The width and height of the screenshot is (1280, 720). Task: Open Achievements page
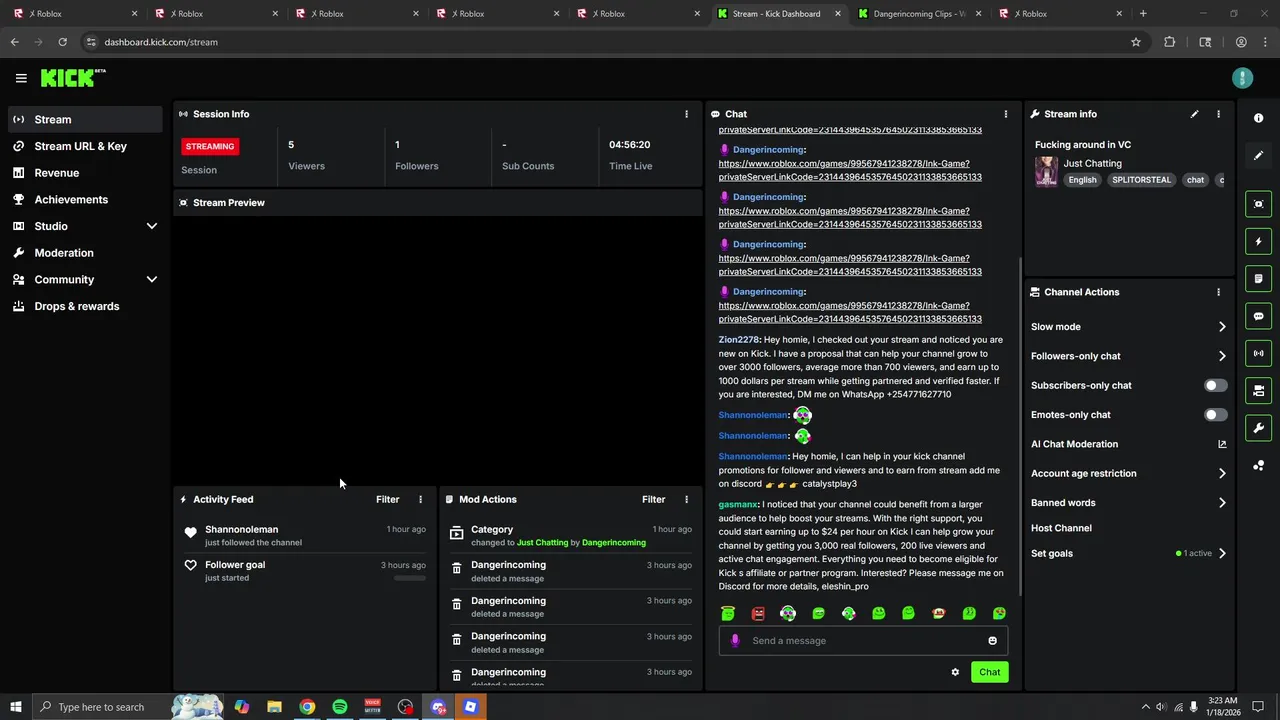(x=85, y=199)
